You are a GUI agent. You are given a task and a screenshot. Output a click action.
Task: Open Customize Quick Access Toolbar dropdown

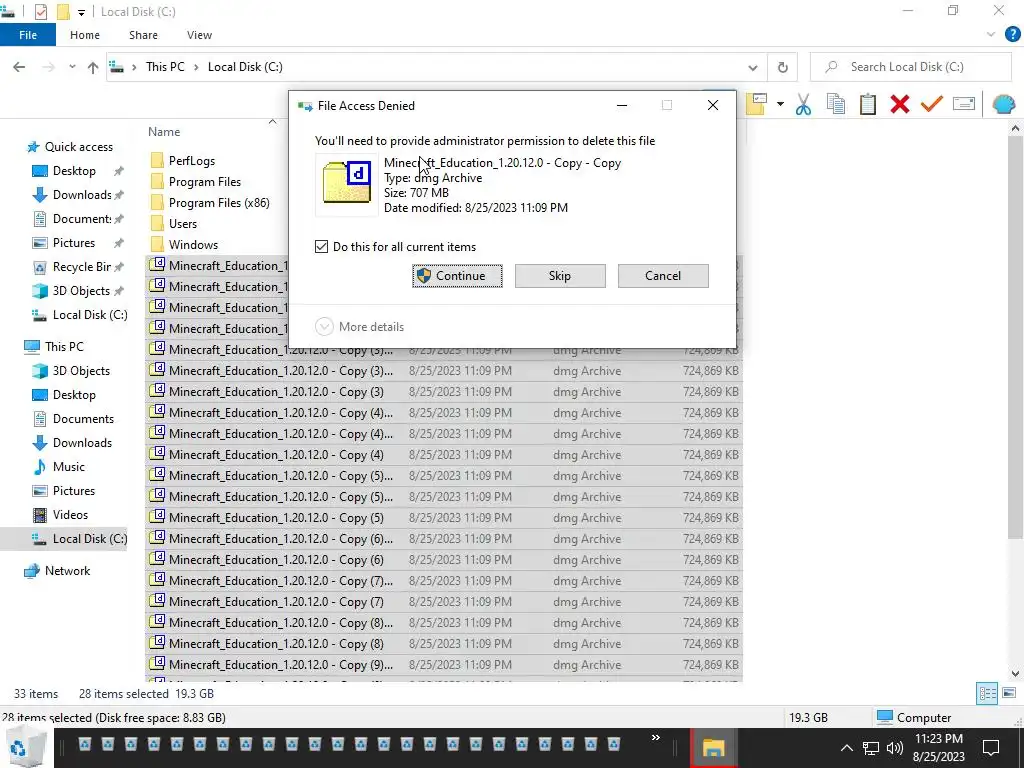tap(82, 12)
